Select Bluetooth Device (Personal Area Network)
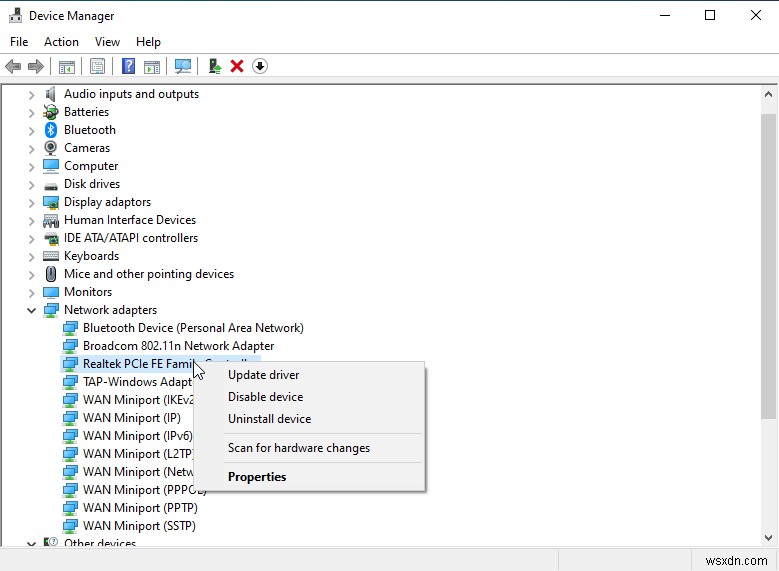Viewport: 779px width, 571px height. click(193, 328)
